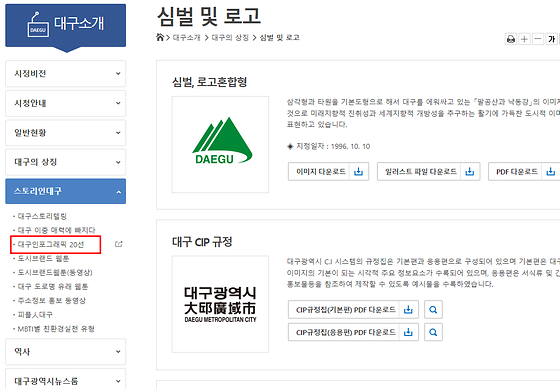Expand the 시정안내 menu
The image size is (560, 389).
coord(65,103)
